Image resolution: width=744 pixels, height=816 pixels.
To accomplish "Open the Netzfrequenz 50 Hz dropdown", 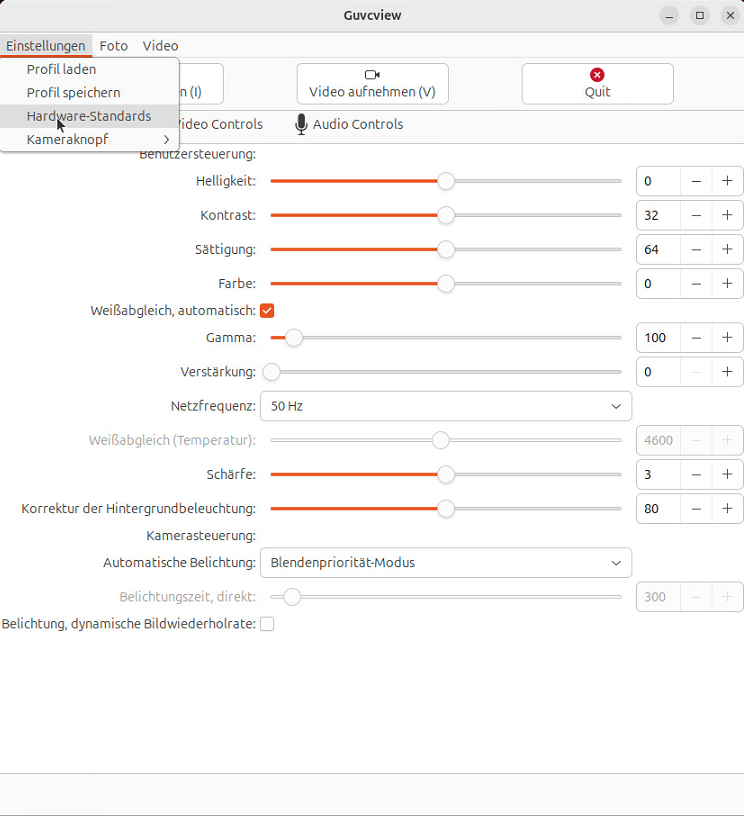I will pos(446,406).
